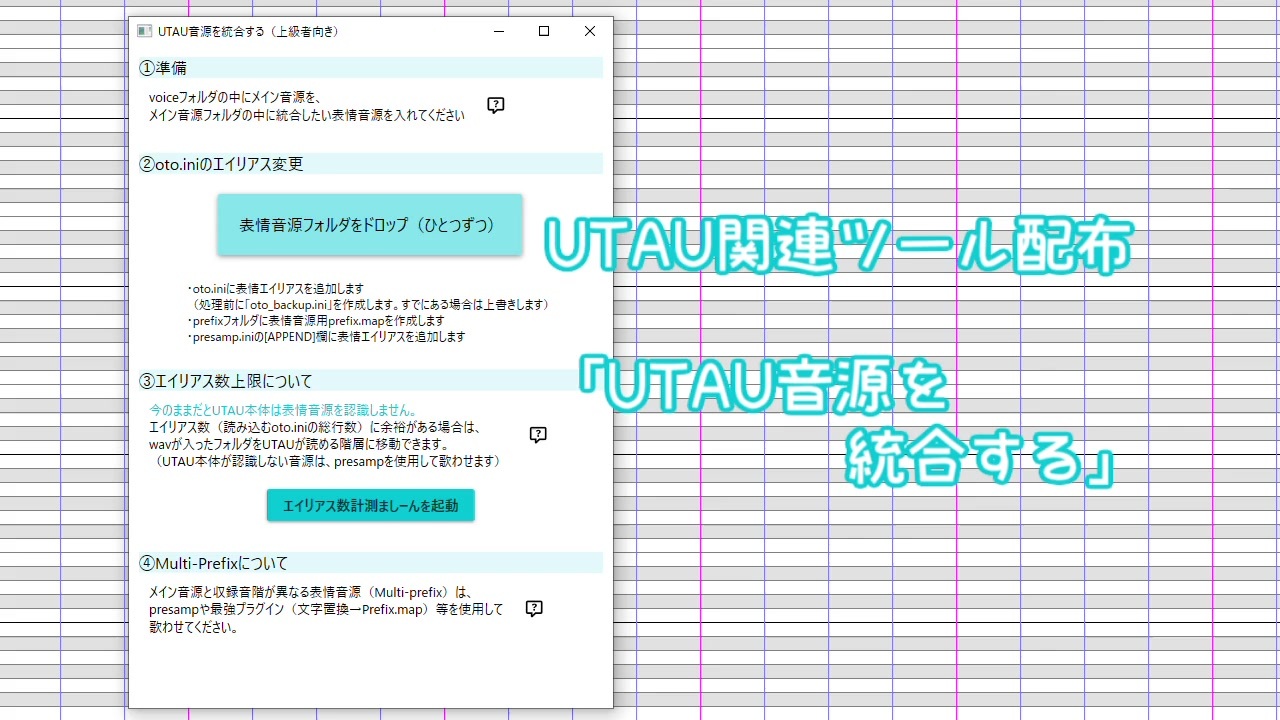Click ④Multi-Prefixについて section header
Image resolution: width=1280 pixels, height=720 pixels.
(370, 563)
